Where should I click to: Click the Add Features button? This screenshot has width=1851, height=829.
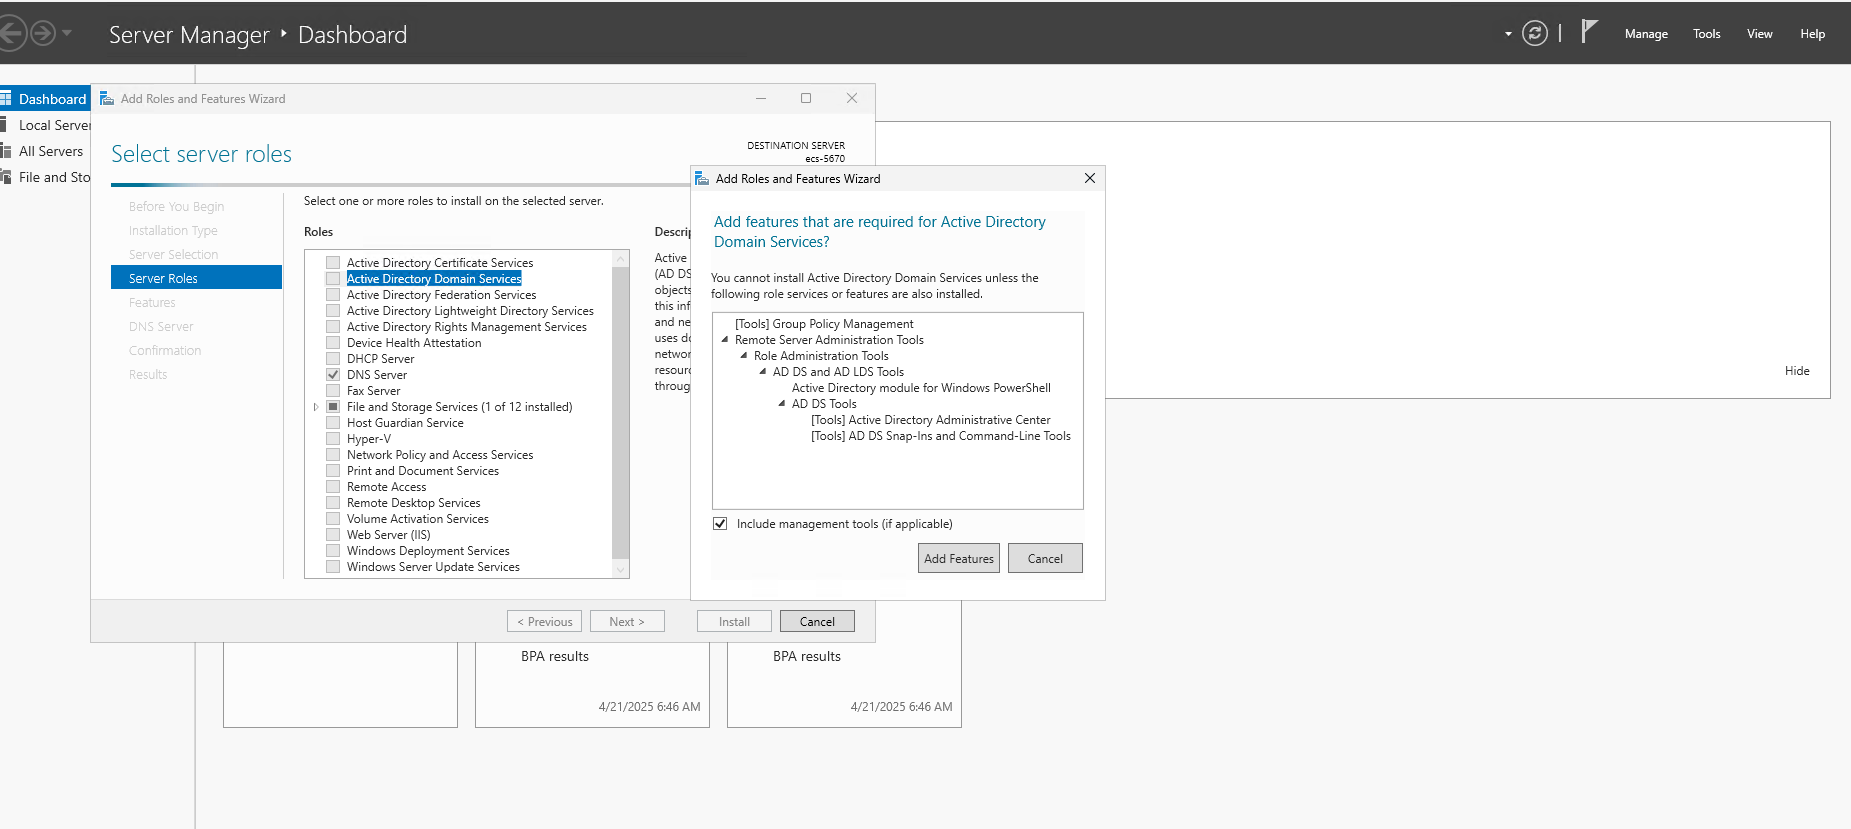tap(958, 559)
